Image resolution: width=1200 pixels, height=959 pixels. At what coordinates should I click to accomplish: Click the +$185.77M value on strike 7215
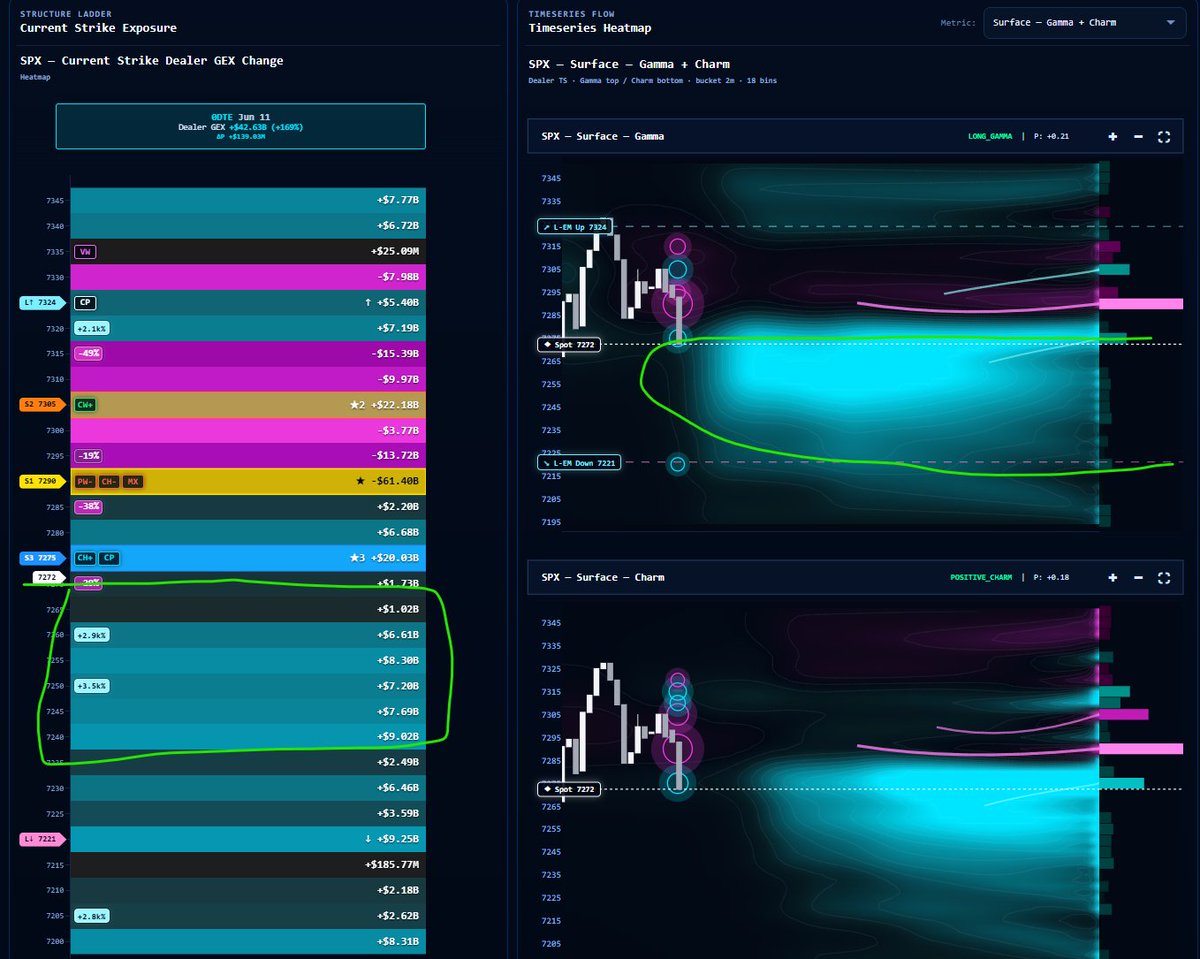391,864
